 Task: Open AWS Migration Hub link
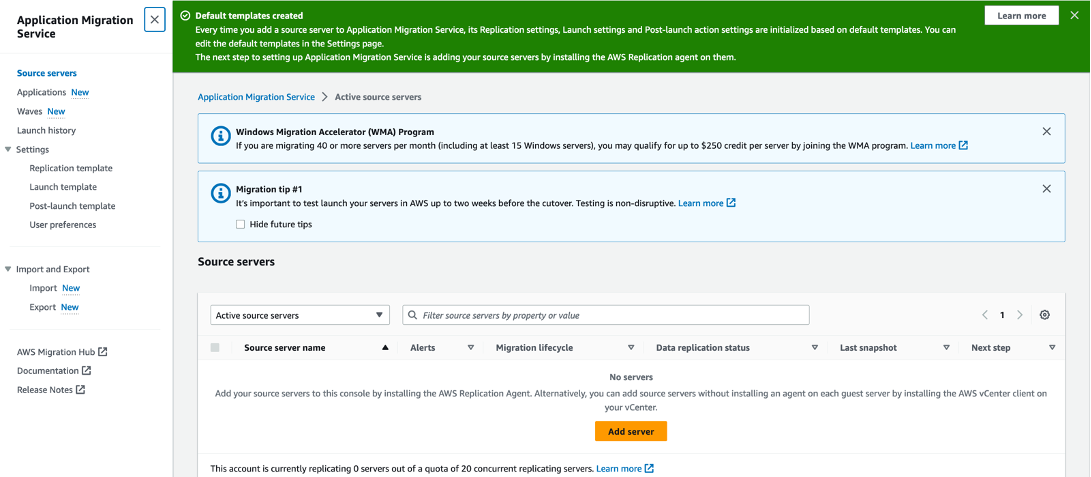(56, 352)
